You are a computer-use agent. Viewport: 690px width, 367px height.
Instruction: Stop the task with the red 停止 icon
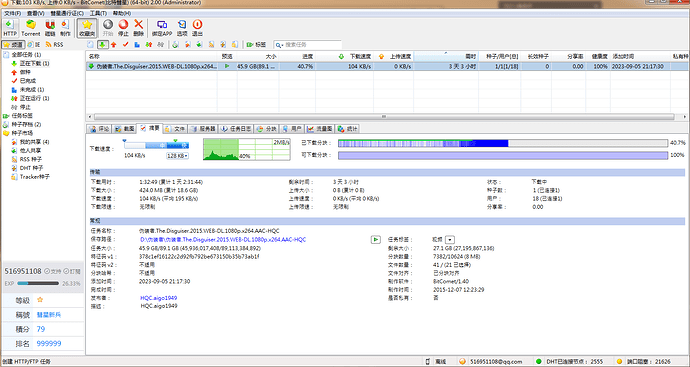123,28
